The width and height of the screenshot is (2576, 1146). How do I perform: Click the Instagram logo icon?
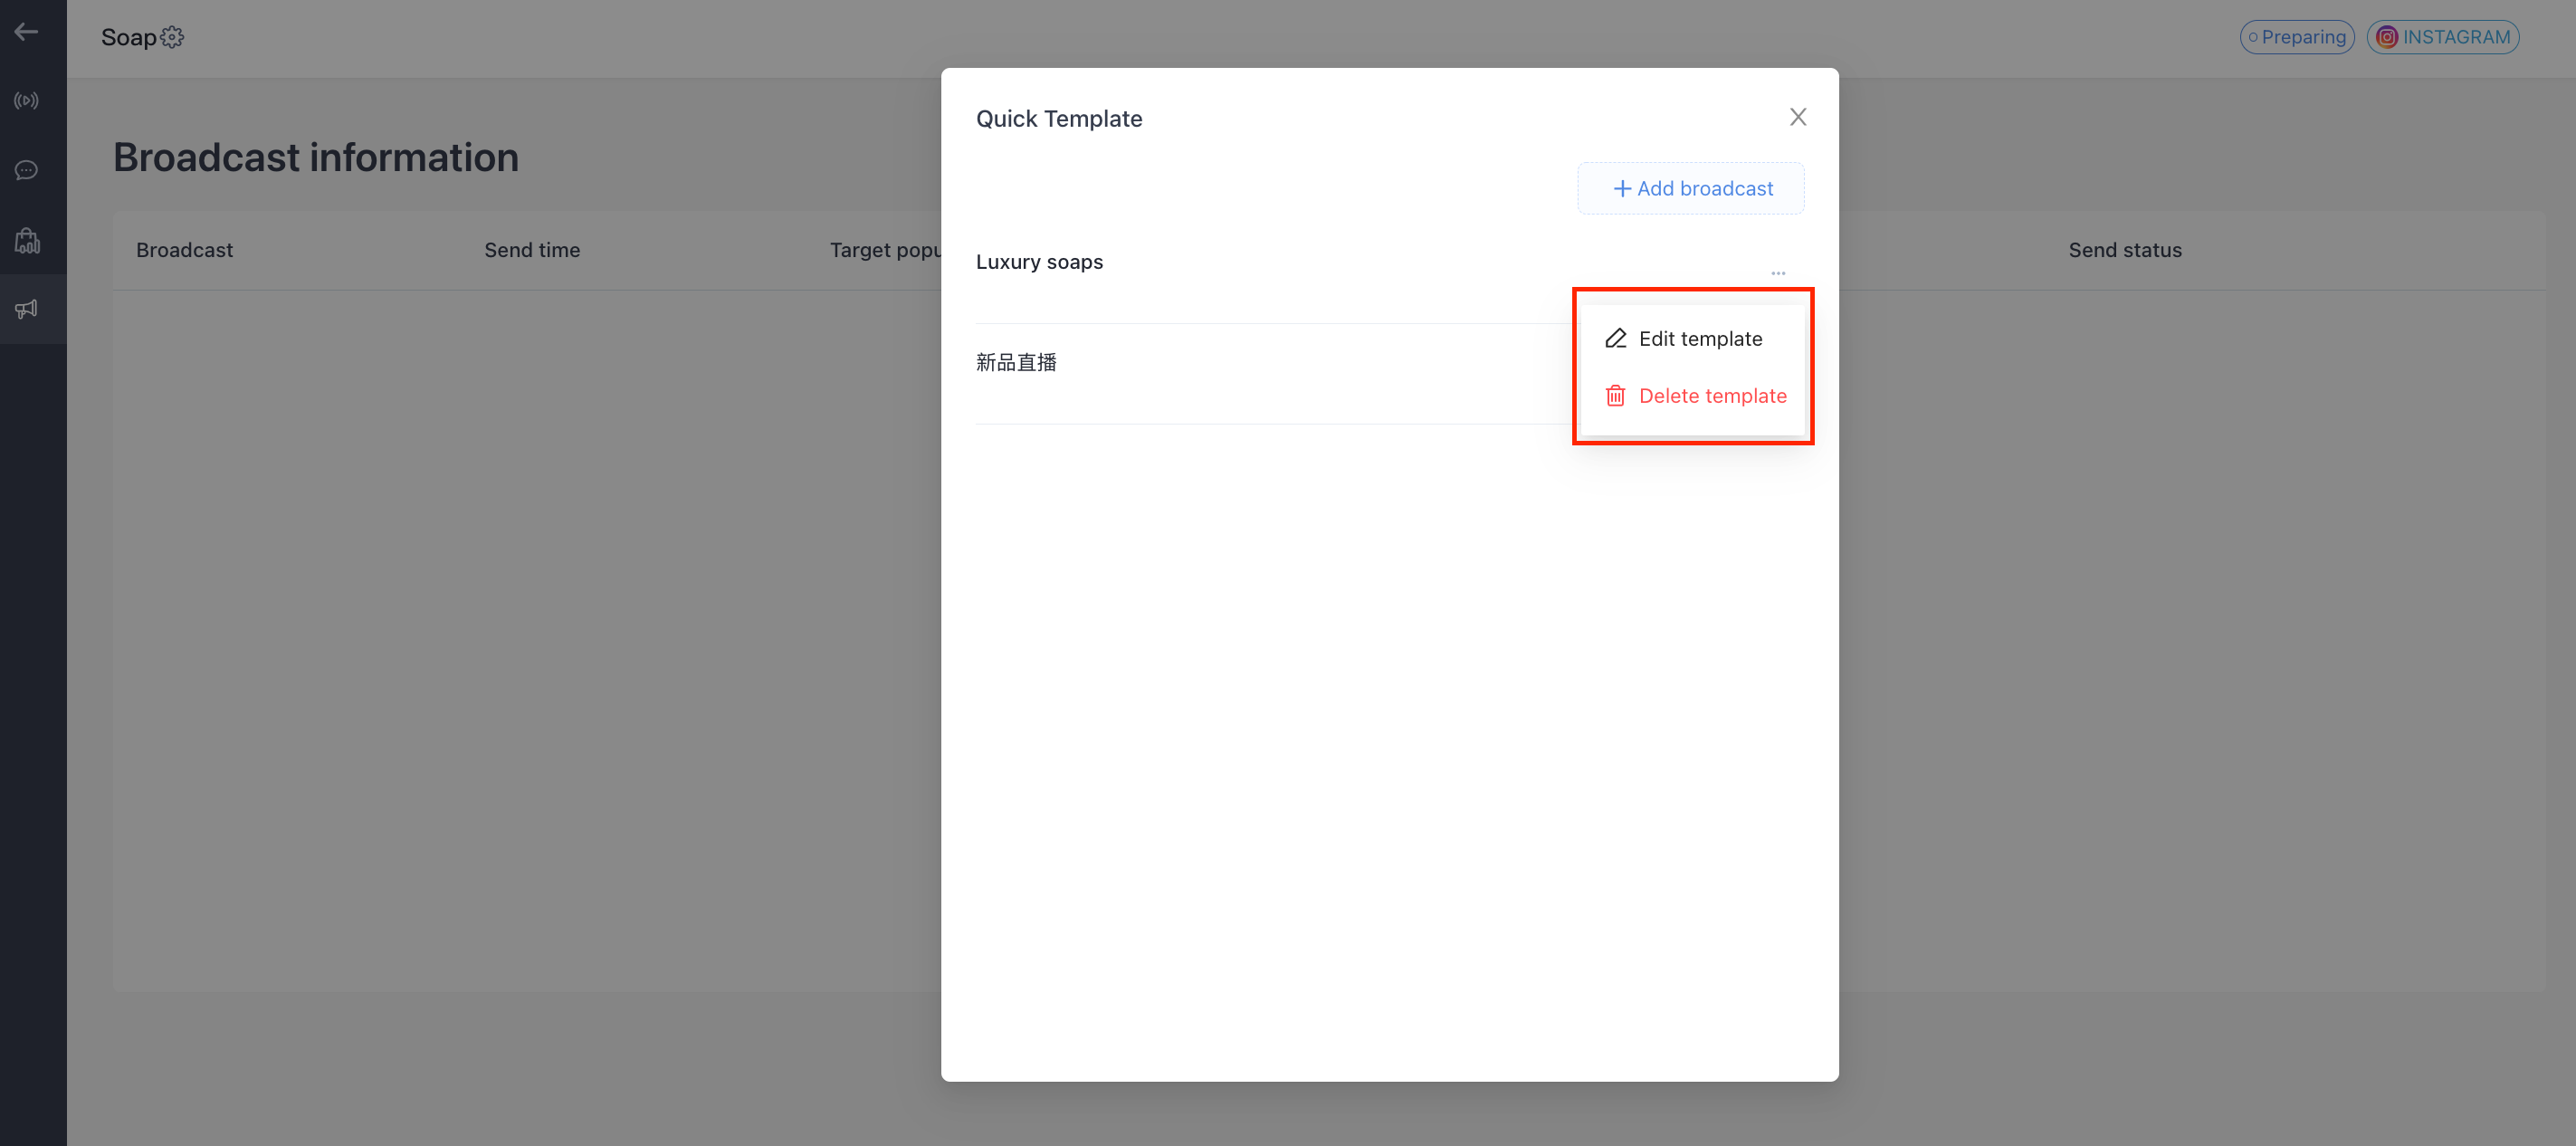tap(2387, 37)
